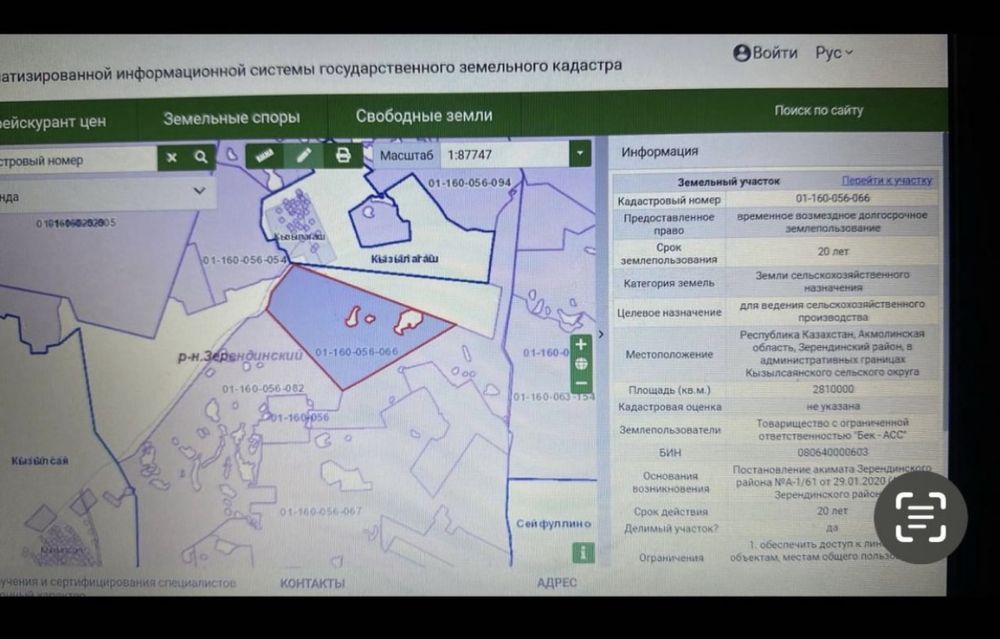The image size is (1000, 639).
Task: Click the Целевое назначение row label
Action: [x=669, y=312]
